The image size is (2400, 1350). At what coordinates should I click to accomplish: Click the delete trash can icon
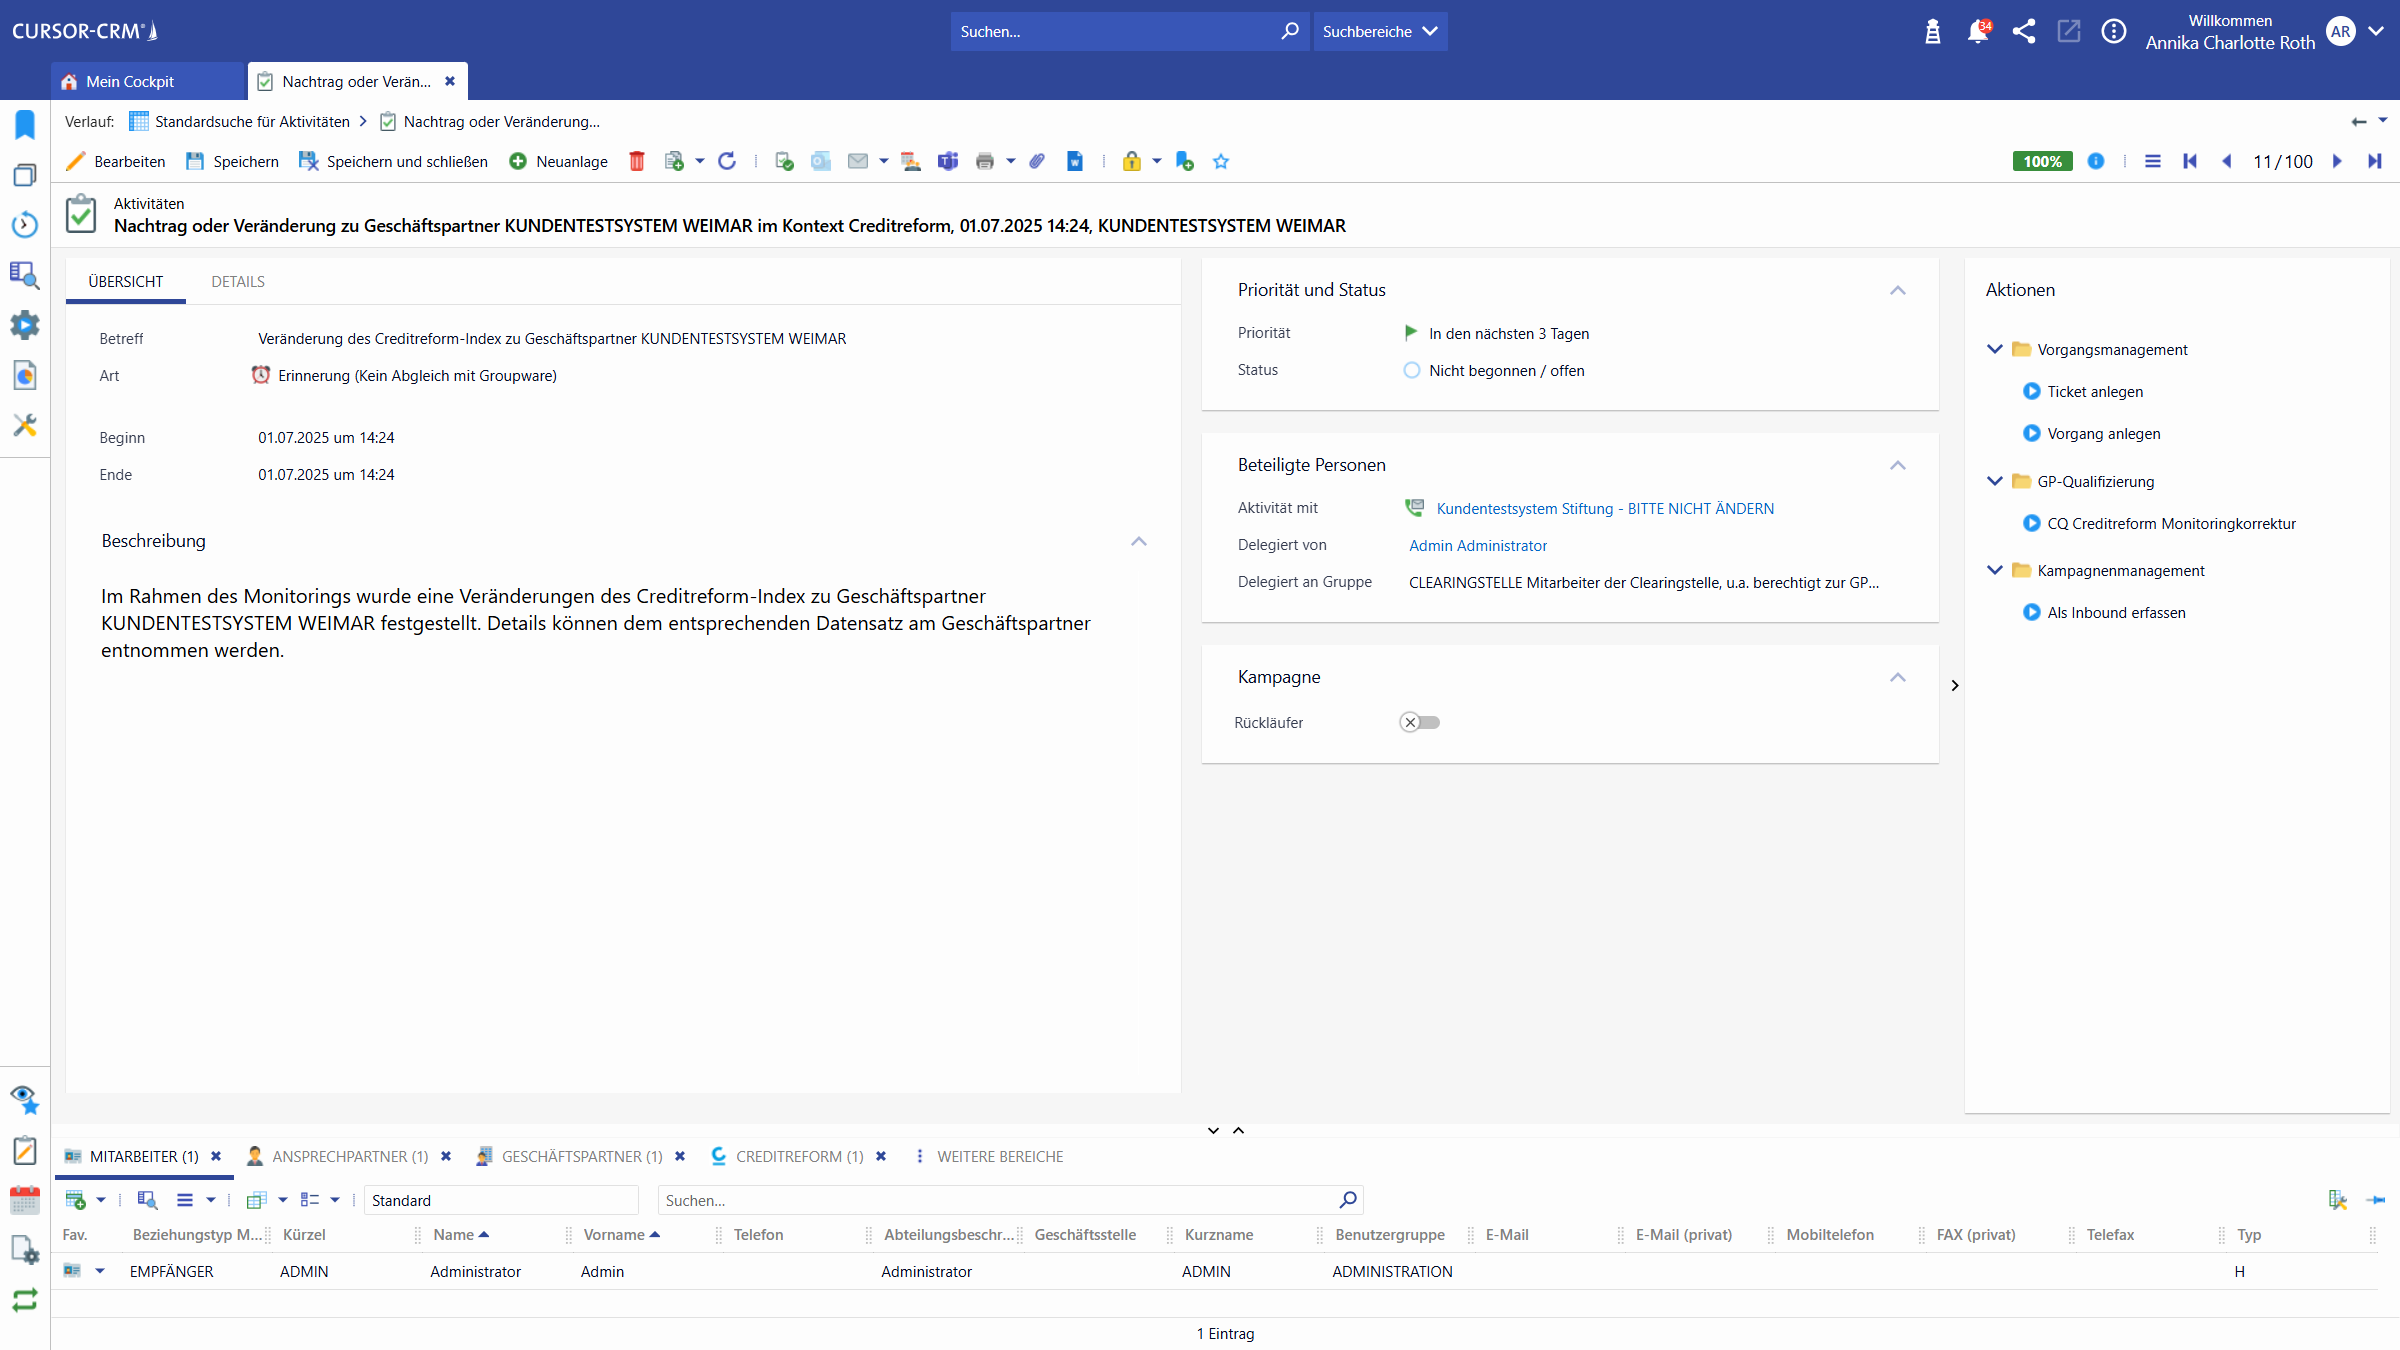click(637, 161)
